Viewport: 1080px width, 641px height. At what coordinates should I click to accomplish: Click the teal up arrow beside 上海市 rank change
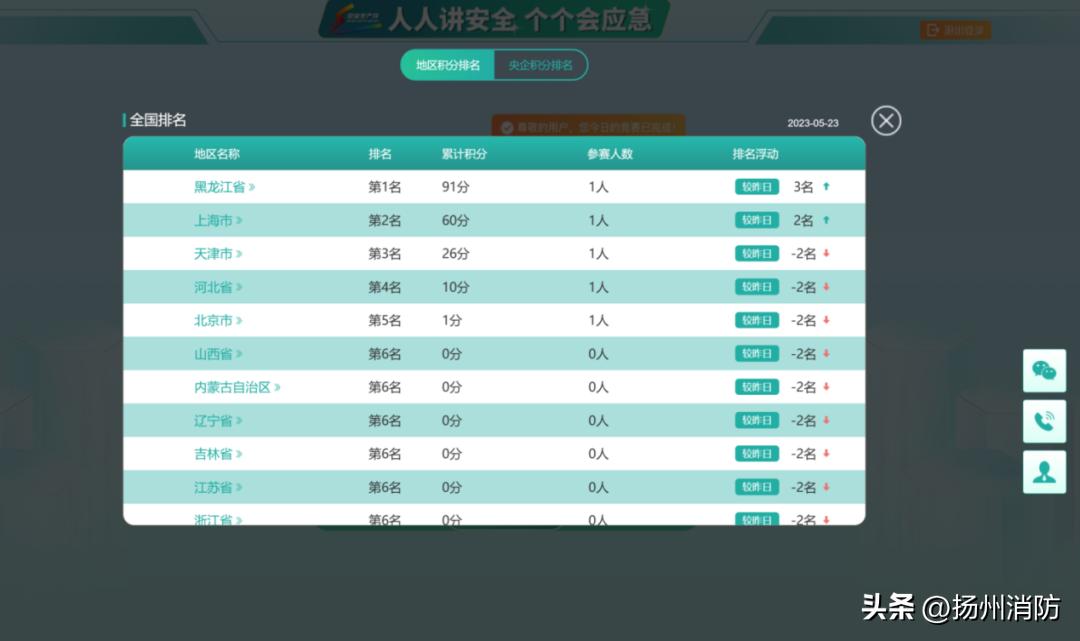point(824,220)
